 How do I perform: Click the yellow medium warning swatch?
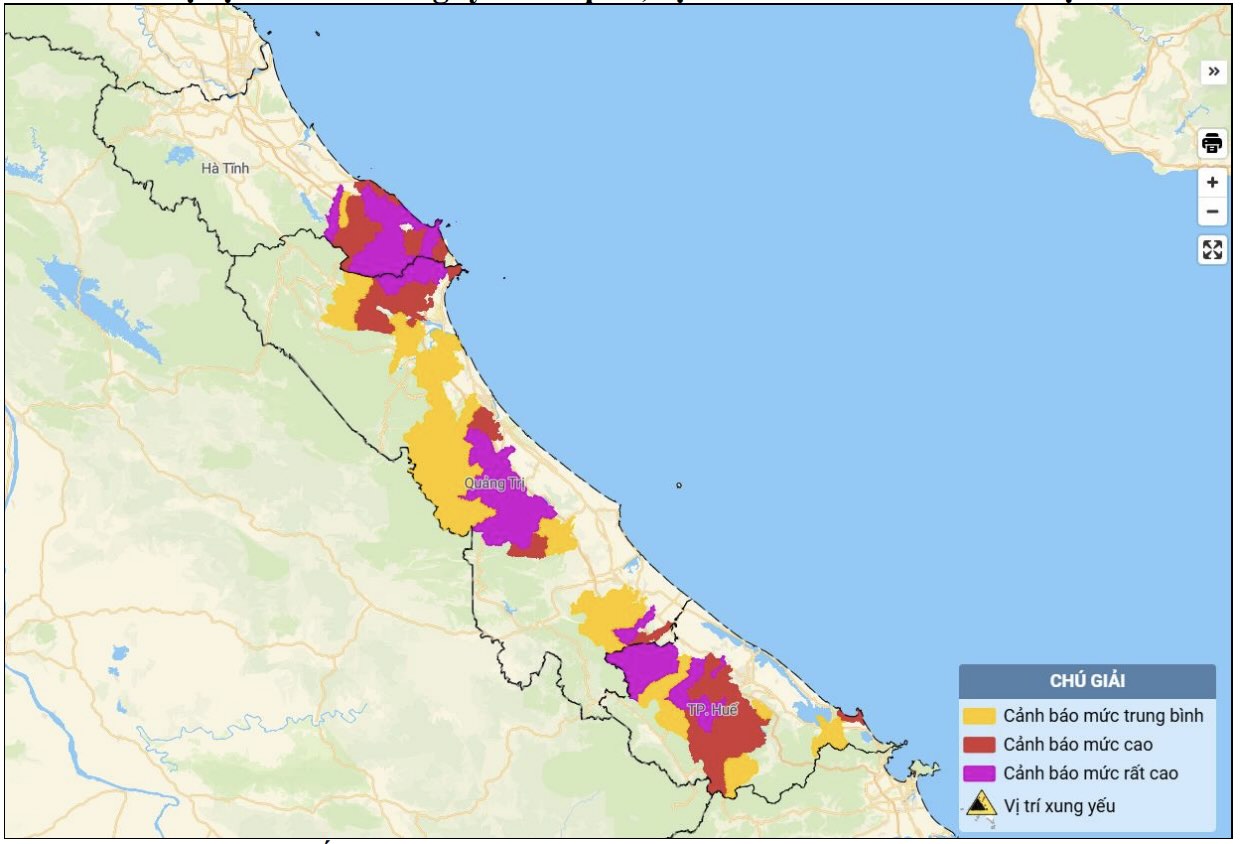click(x=980, y=716)
